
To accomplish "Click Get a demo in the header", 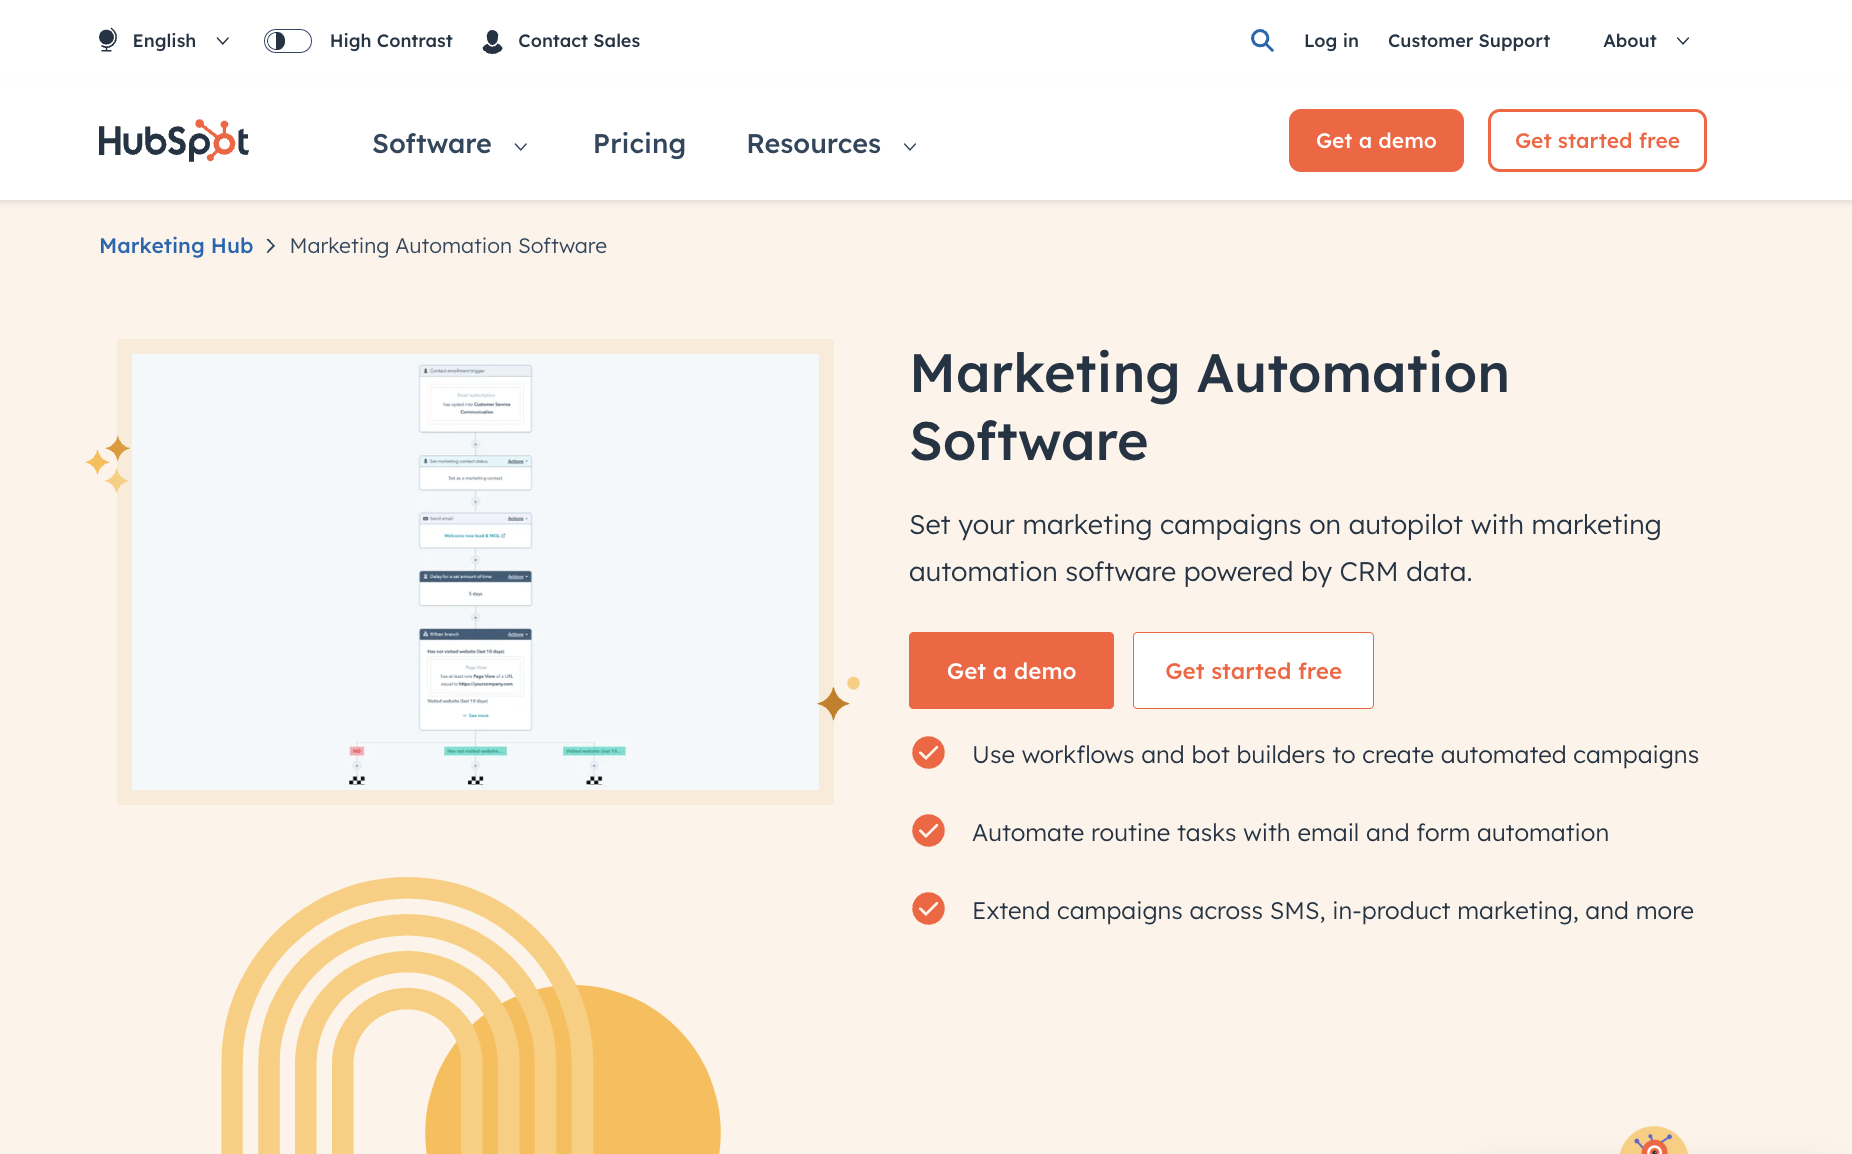I will pyautogui.click(x=1376, y=141).
